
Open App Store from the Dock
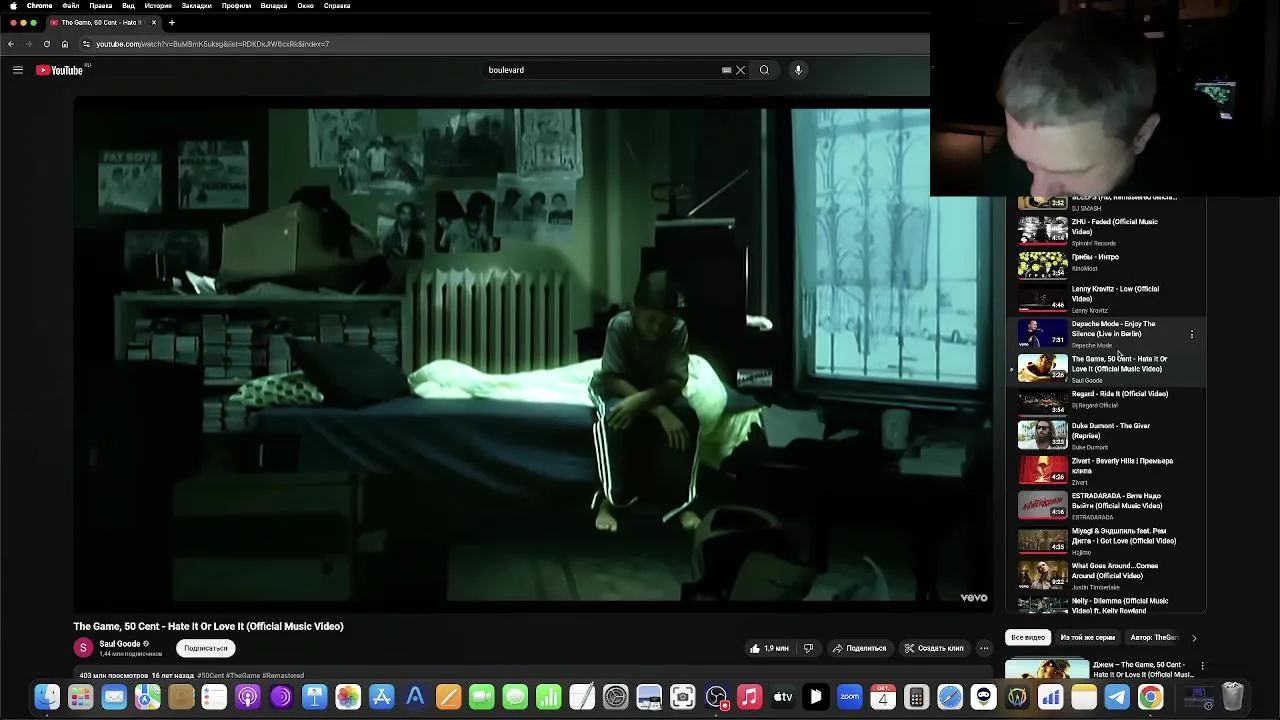pyautogui.click(x=381, y=697)
